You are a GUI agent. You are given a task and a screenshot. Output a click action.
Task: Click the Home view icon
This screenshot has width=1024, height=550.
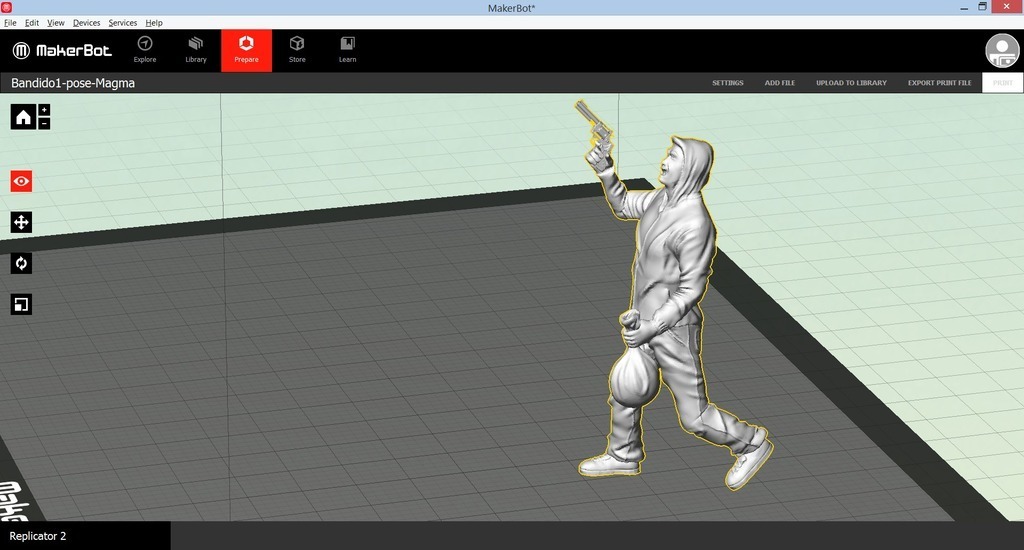[x=23, y=117]
